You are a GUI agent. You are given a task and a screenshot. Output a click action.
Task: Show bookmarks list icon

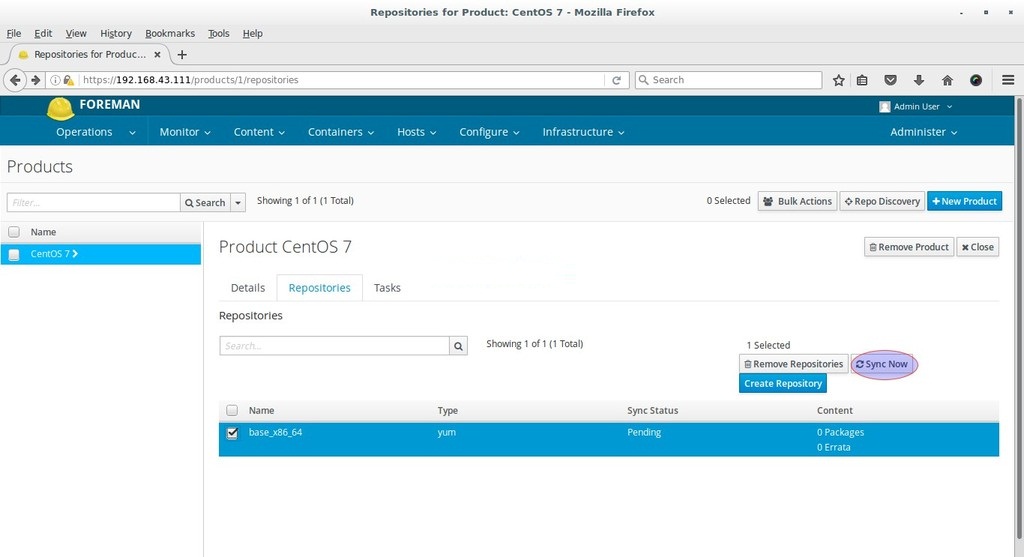coord(862,80)
